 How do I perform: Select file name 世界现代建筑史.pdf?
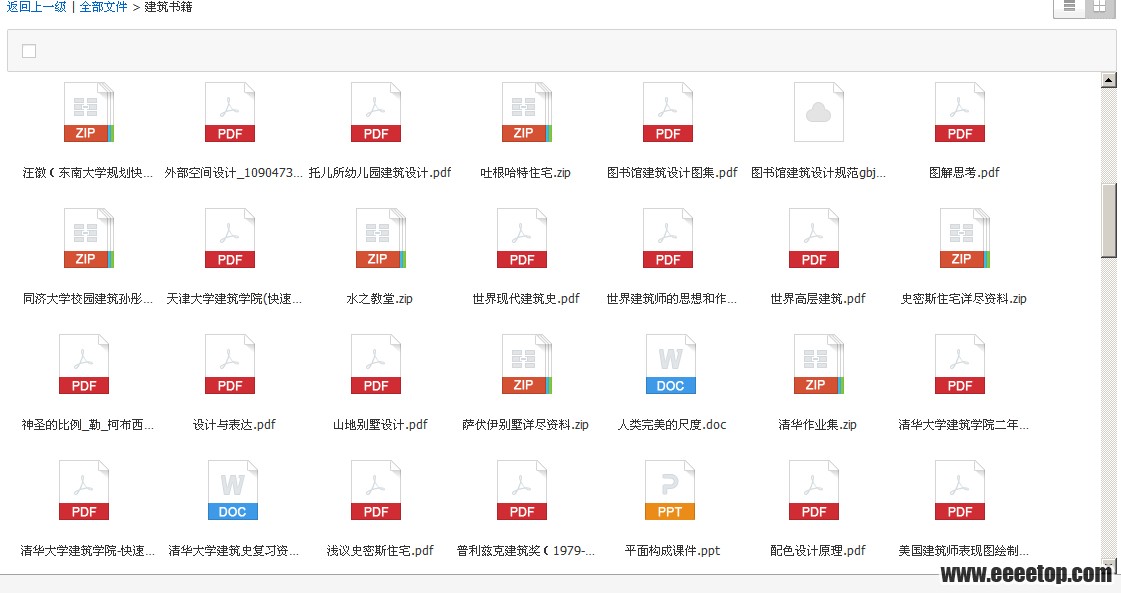click(x=525, y=299)
